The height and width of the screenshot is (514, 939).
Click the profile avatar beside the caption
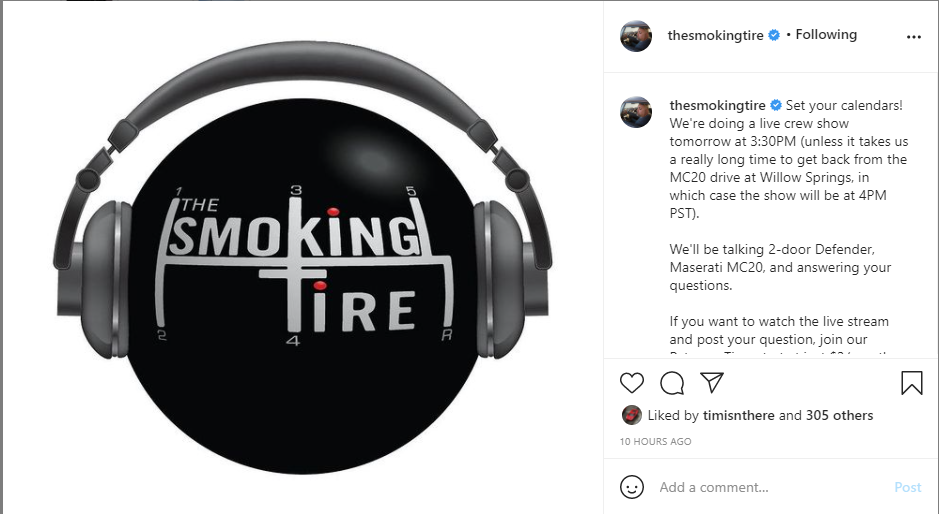pos(635,112)
